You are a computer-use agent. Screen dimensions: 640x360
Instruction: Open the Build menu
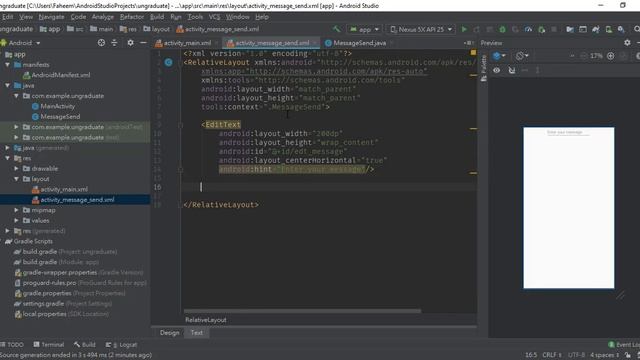point(157,17)
